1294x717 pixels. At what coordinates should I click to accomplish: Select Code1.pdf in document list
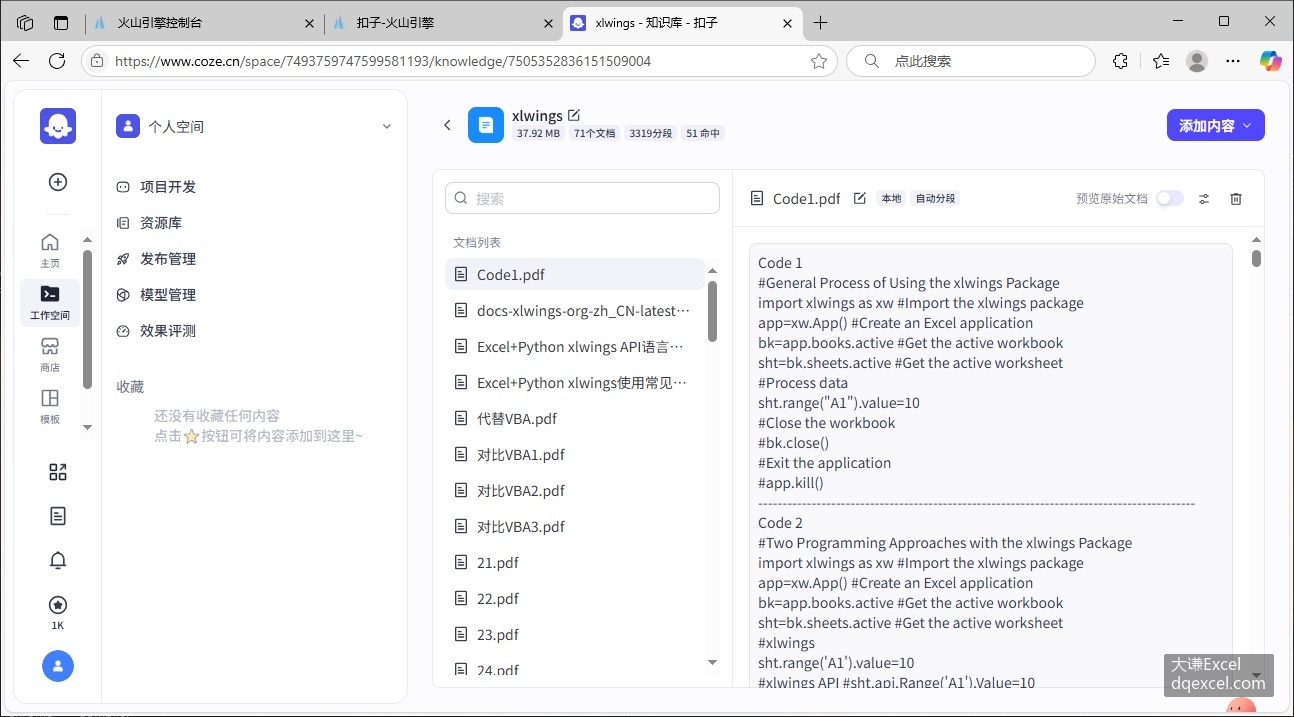(x=575, y=275)
